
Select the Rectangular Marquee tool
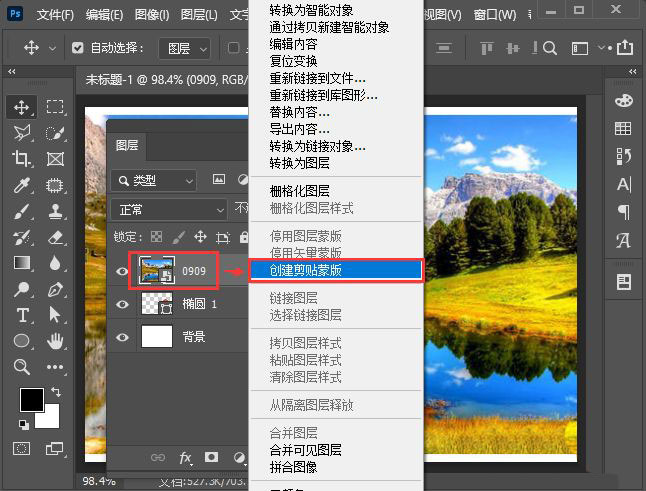(x=55, y=107)
